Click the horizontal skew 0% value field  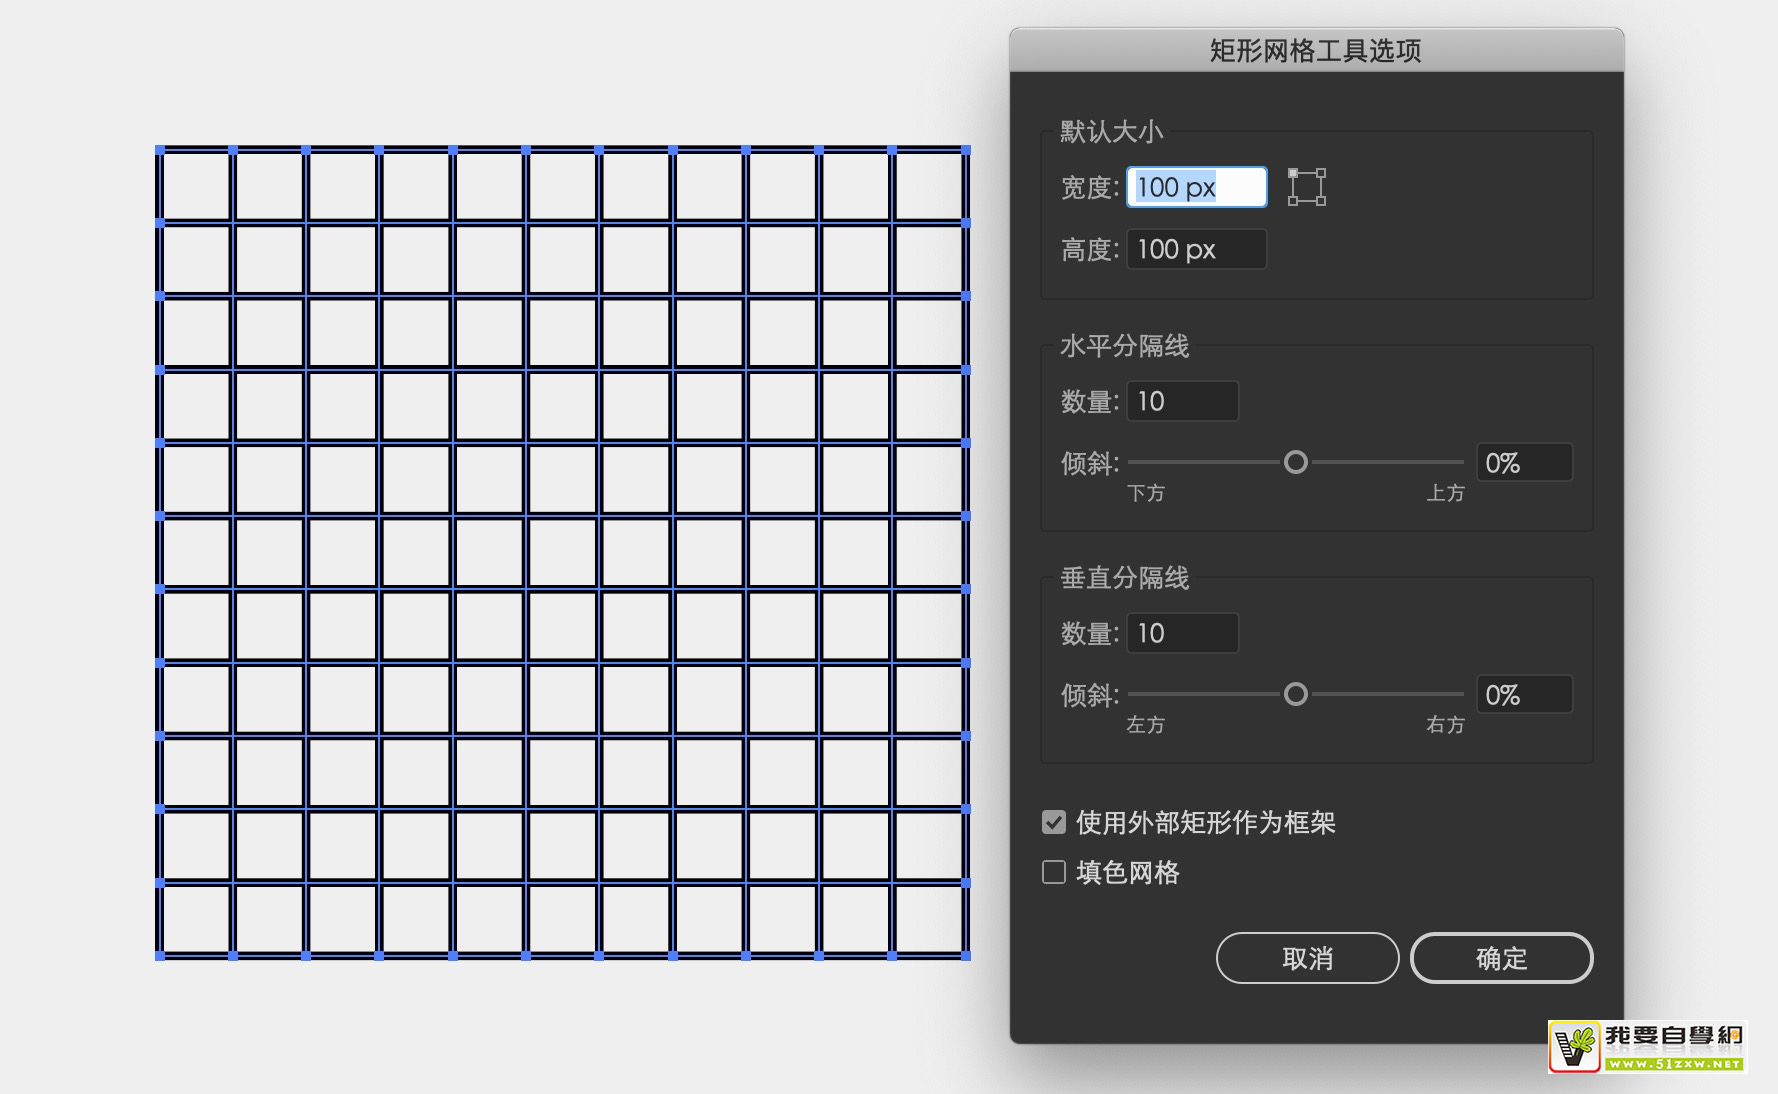click(x=1524, y=463)
